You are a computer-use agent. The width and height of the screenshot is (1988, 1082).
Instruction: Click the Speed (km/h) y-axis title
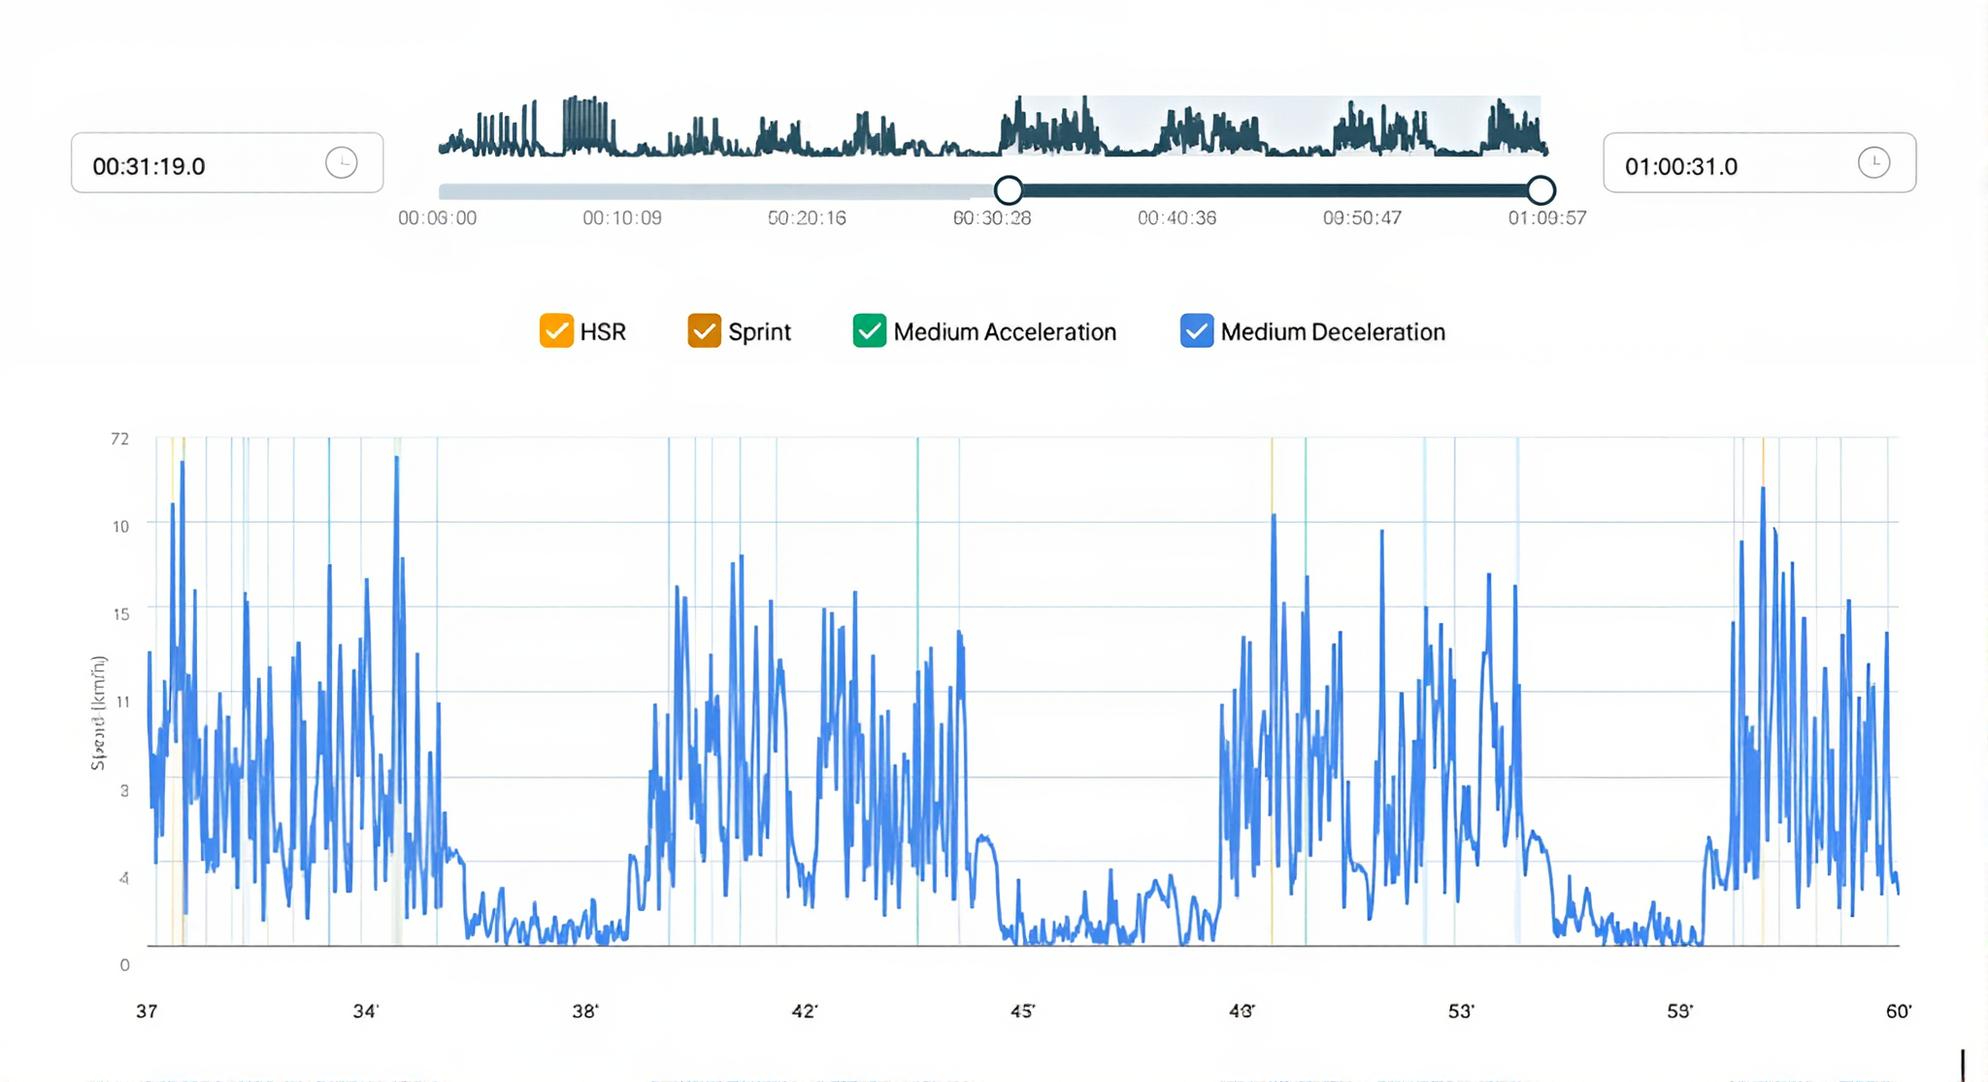[98, 713]
